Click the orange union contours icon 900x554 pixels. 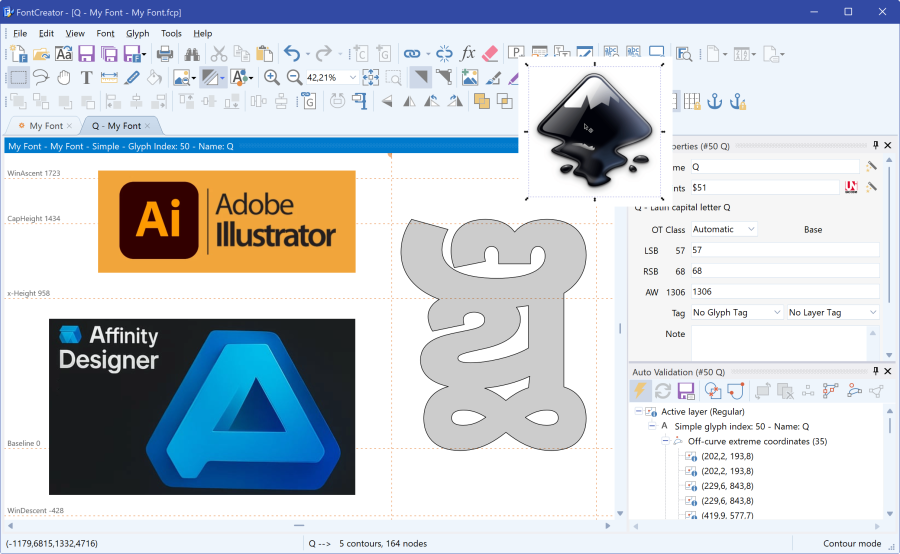(x=482, y=102)
